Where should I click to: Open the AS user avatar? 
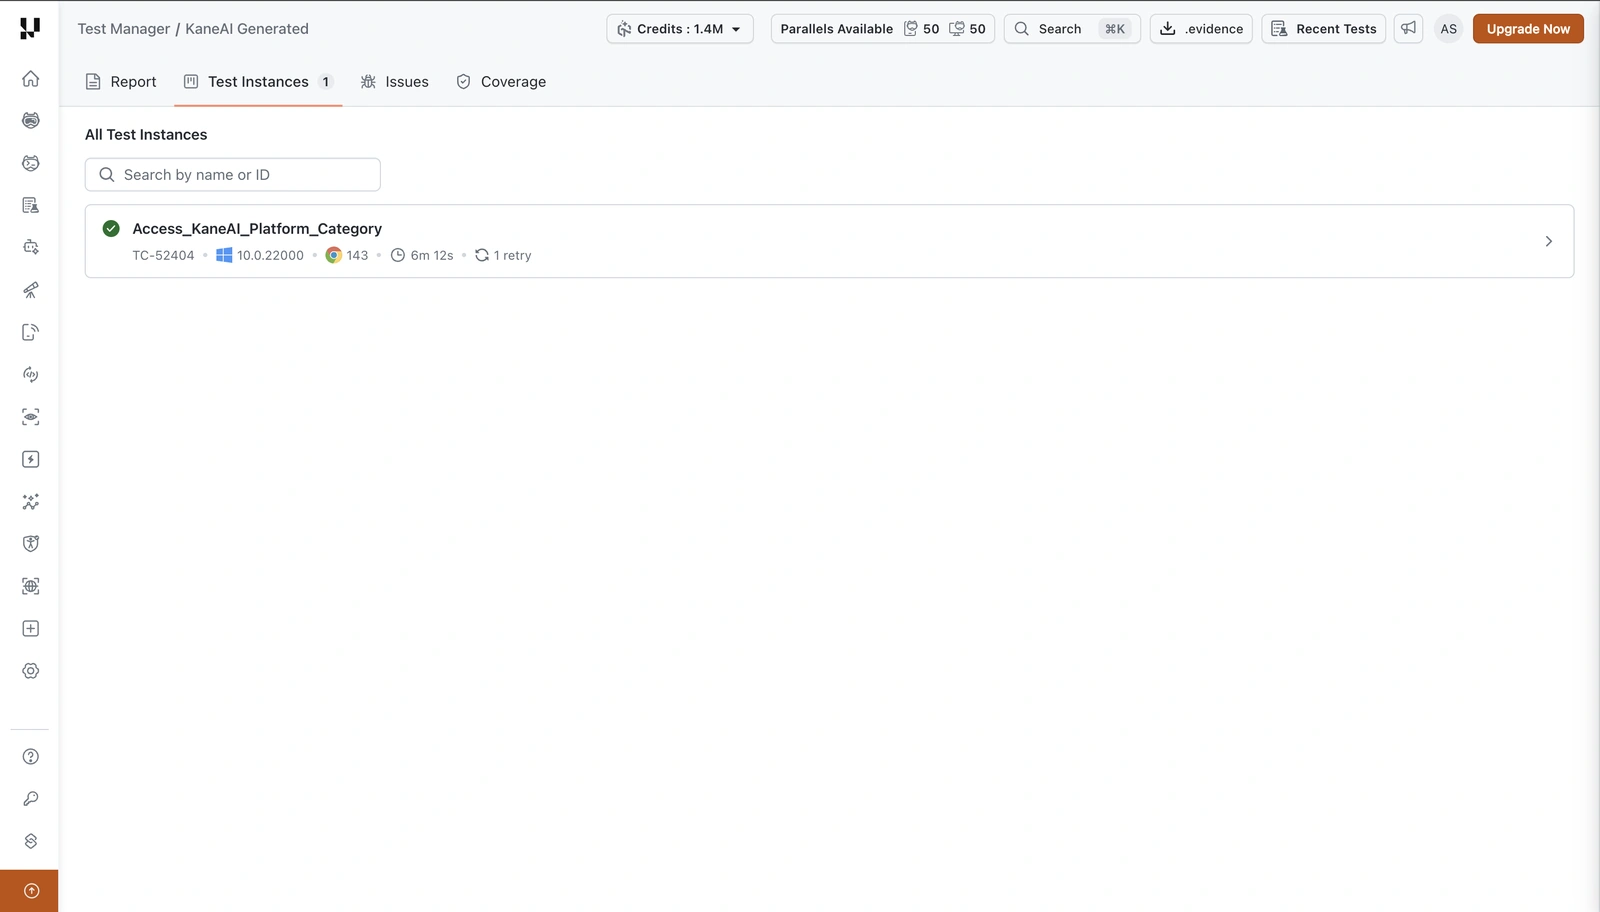[1448, 29]
